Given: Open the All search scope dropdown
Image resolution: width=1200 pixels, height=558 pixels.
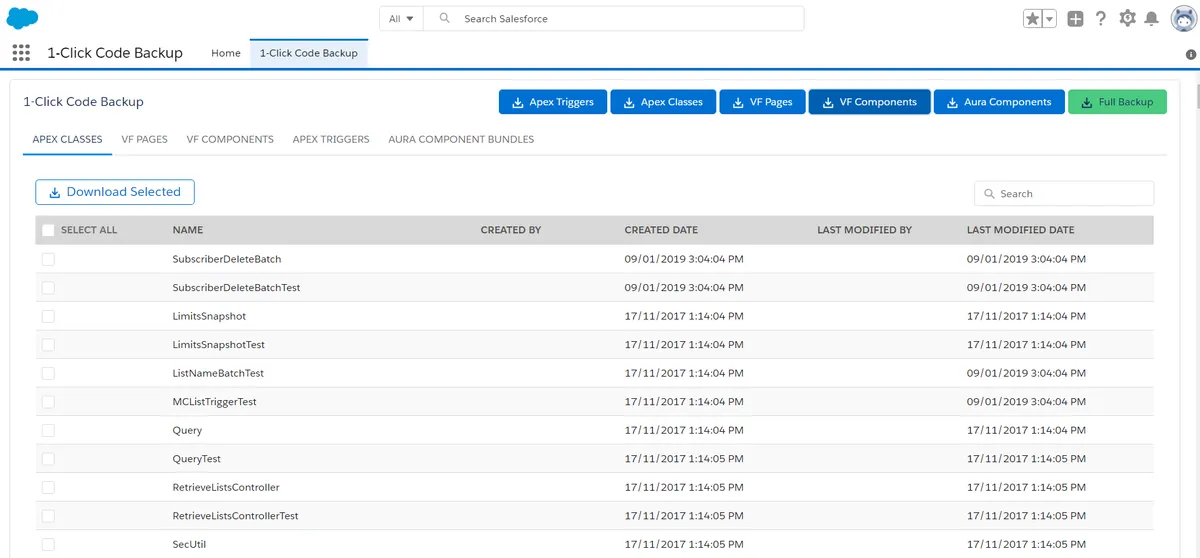Looking at the screenshot, I should [x=401, y=19].
